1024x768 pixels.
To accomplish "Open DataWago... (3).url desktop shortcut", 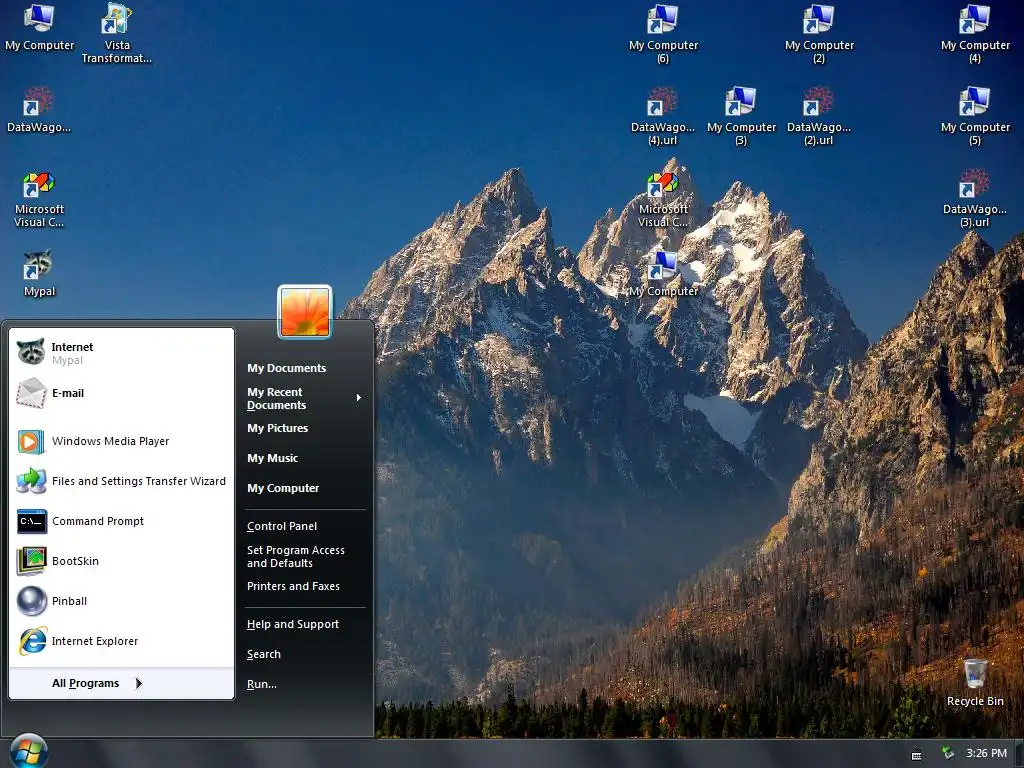I will click(x=974, y=197).
